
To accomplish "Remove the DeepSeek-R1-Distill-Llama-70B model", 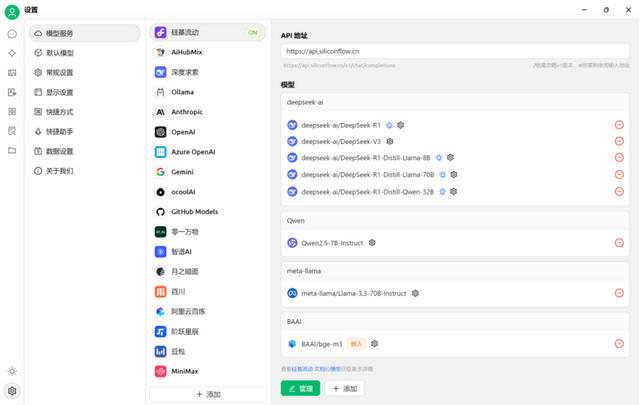I will pos(619,174).
